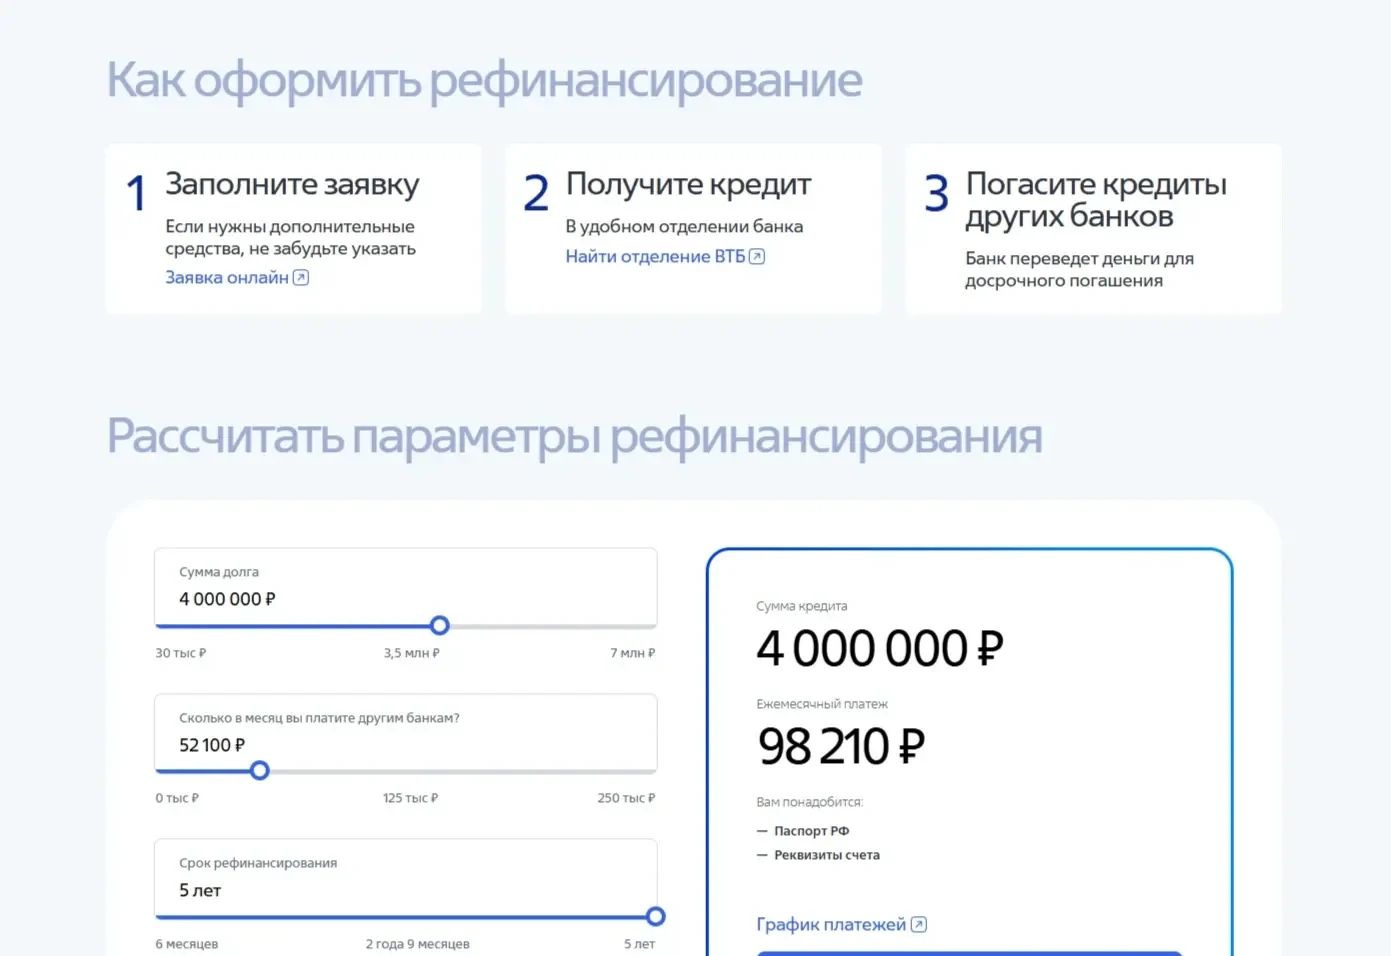This screenshot has height=956, width=1391.
Task: Click the '2 года 9 месяцев' scale label
Action: coord(417,944)
